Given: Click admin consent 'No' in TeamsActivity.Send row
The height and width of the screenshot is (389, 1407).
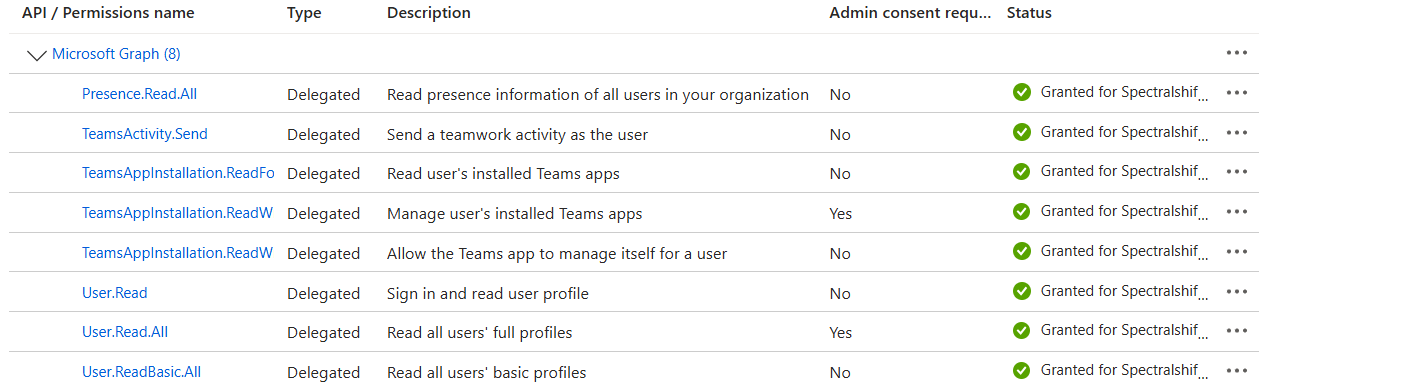Looking at the screenshot, I should coord(840,134).
